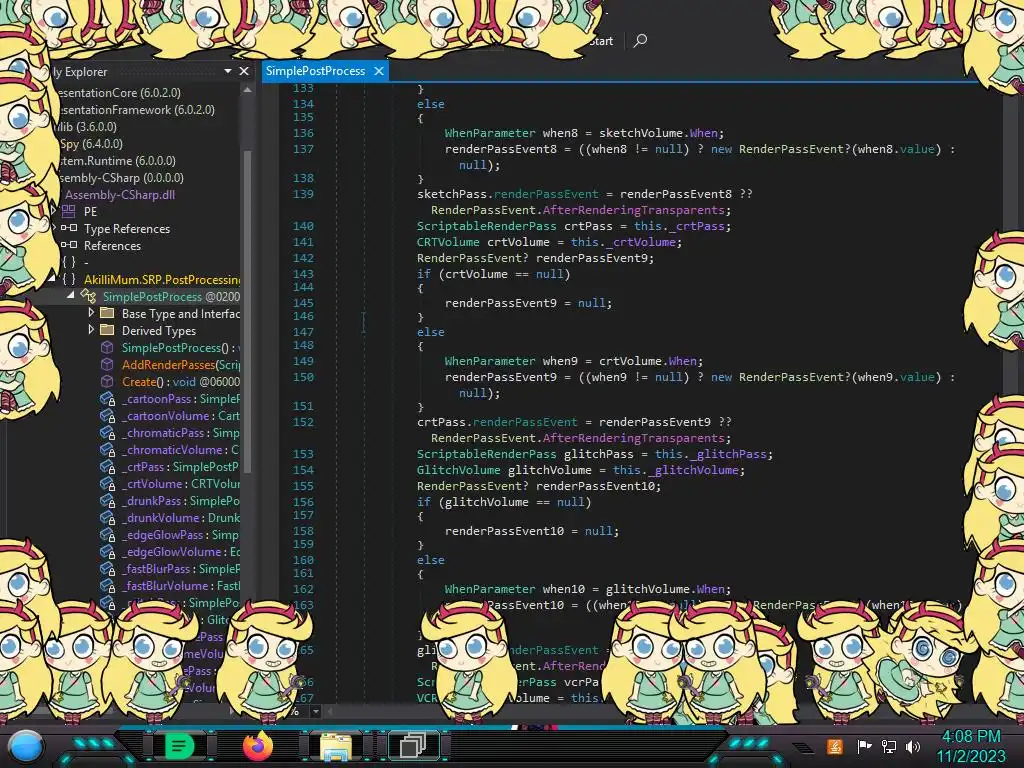Click the _chromaticPass field icon
This screenshot has width=1024, height=768.
108,432
